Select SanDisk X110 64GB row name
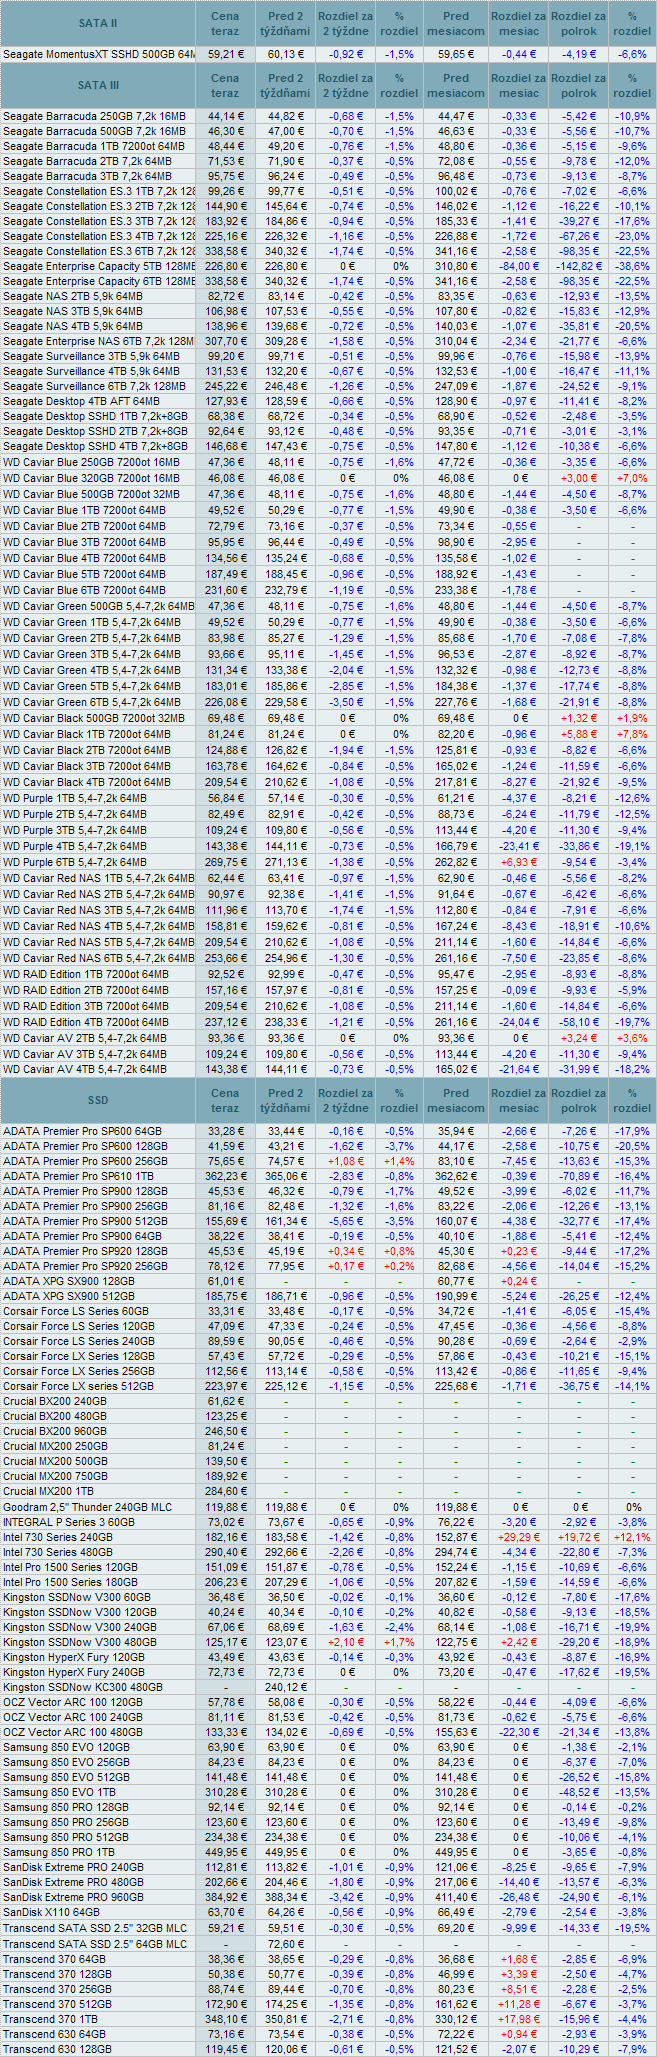 coord(50,1912)
